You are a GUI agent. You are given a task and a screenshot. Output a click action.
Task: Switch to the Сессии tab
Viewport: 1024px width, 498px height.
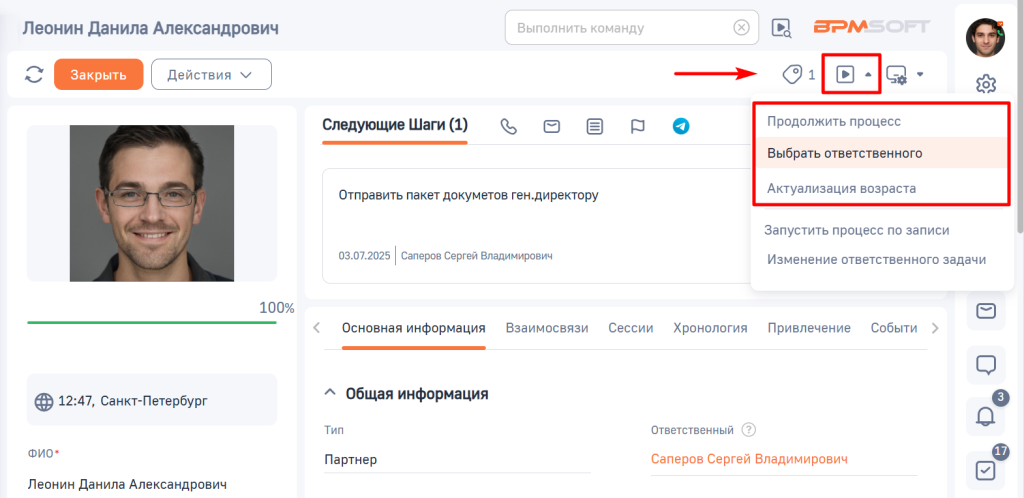(631, 328)
